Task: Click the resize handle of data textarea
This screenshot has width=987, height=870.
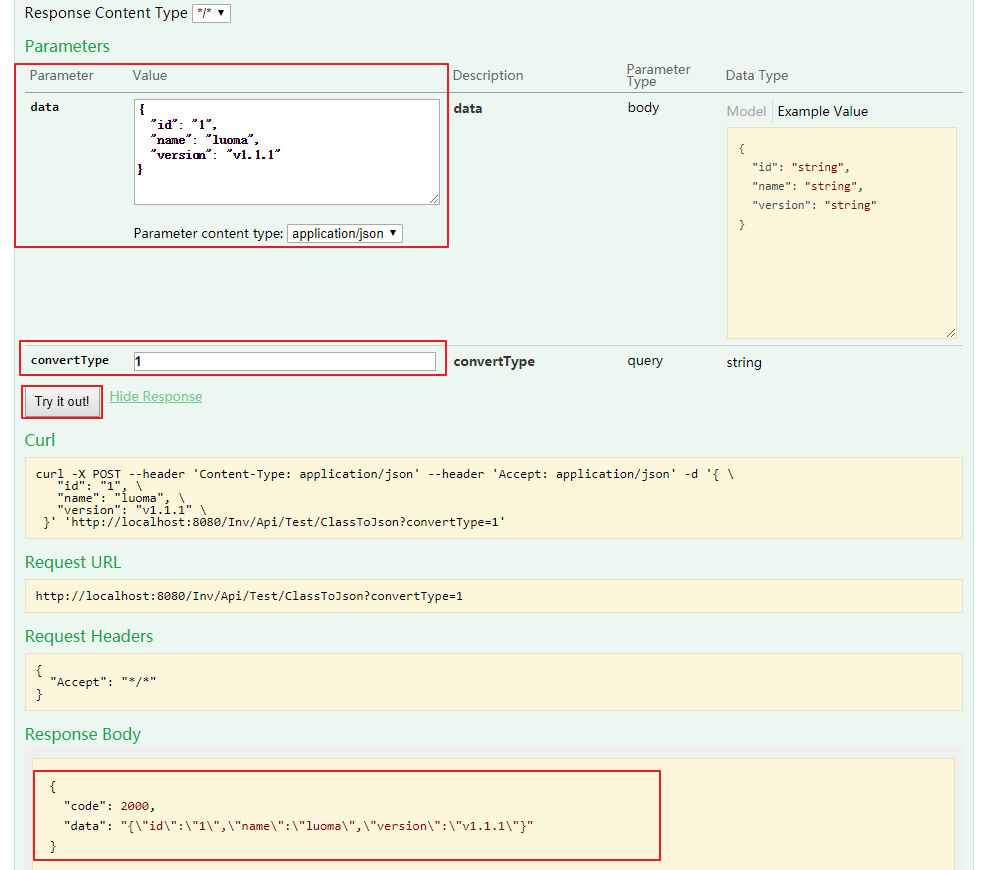Action: (x=434, y=200)
